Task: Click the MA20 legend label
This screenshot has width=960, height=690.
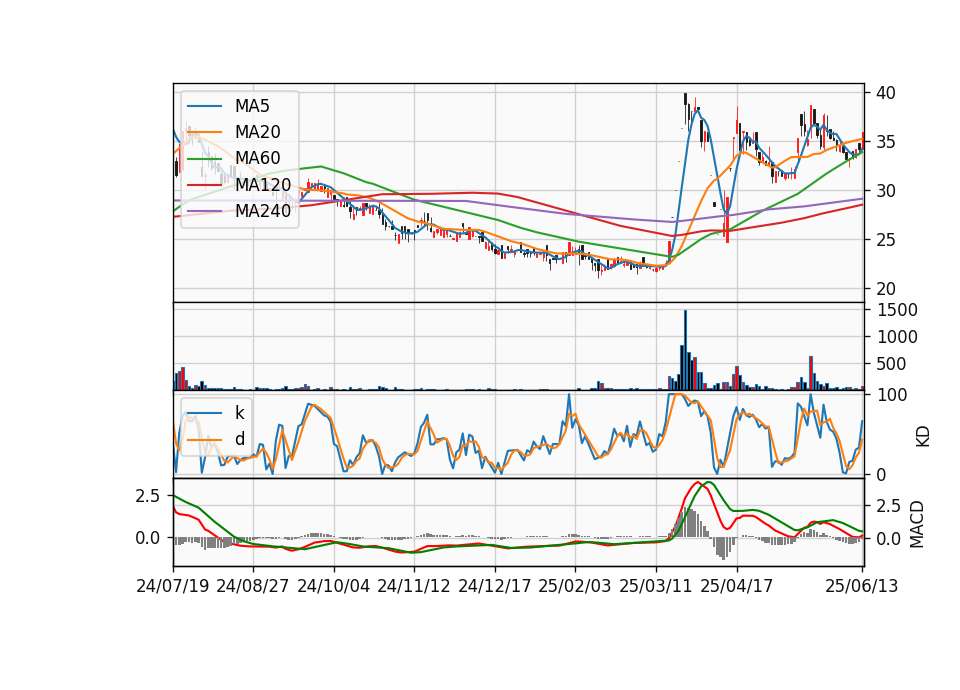Action: click(x=257, y=132)
